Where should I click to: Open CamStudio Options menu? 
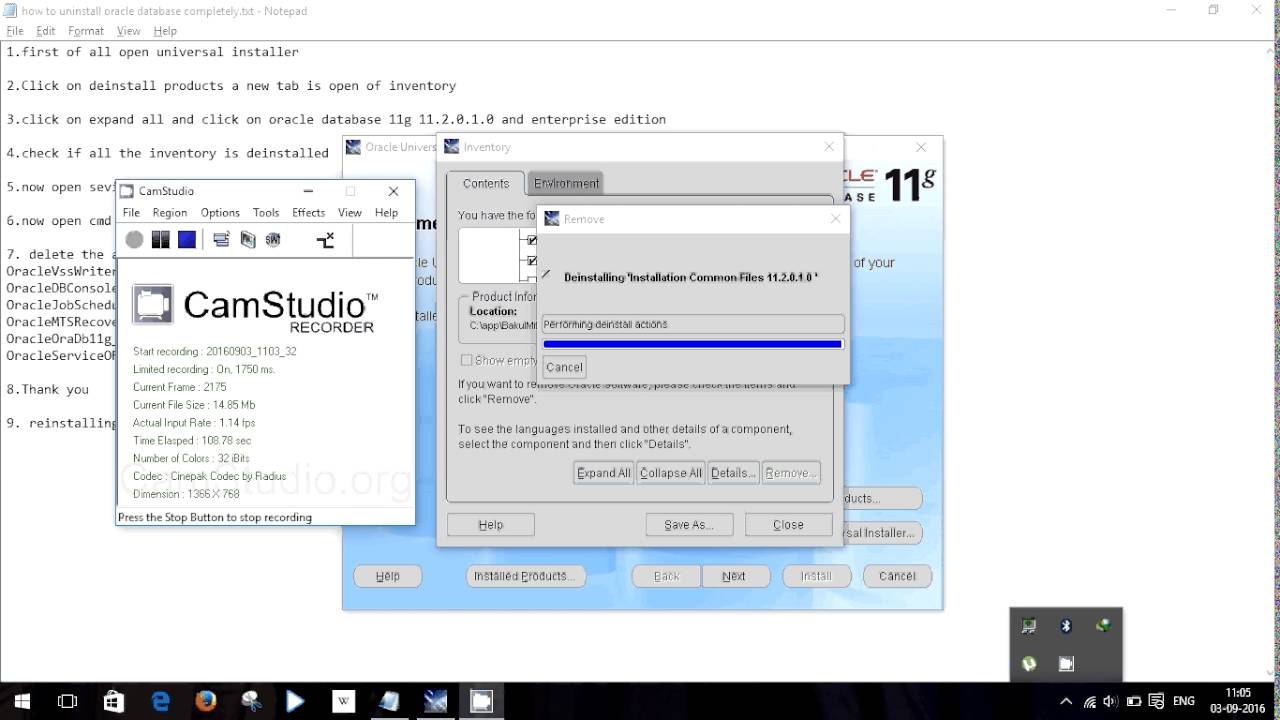point(220,213)
